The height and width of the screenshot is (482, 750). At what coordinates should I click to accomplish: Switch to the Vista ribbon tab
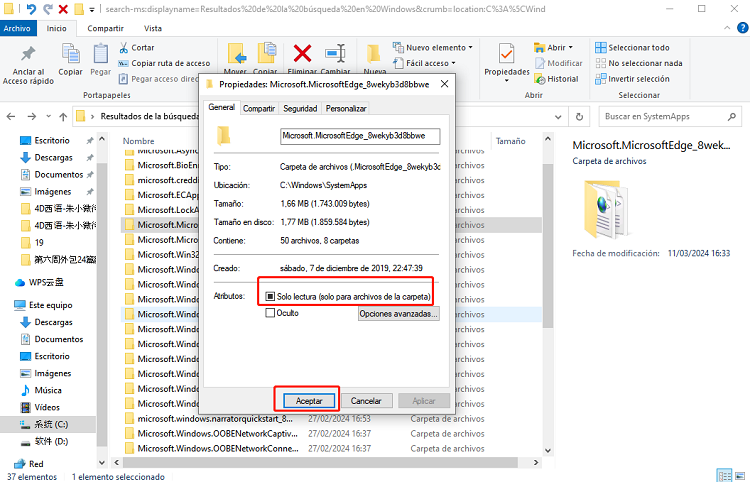coord(153,28)
